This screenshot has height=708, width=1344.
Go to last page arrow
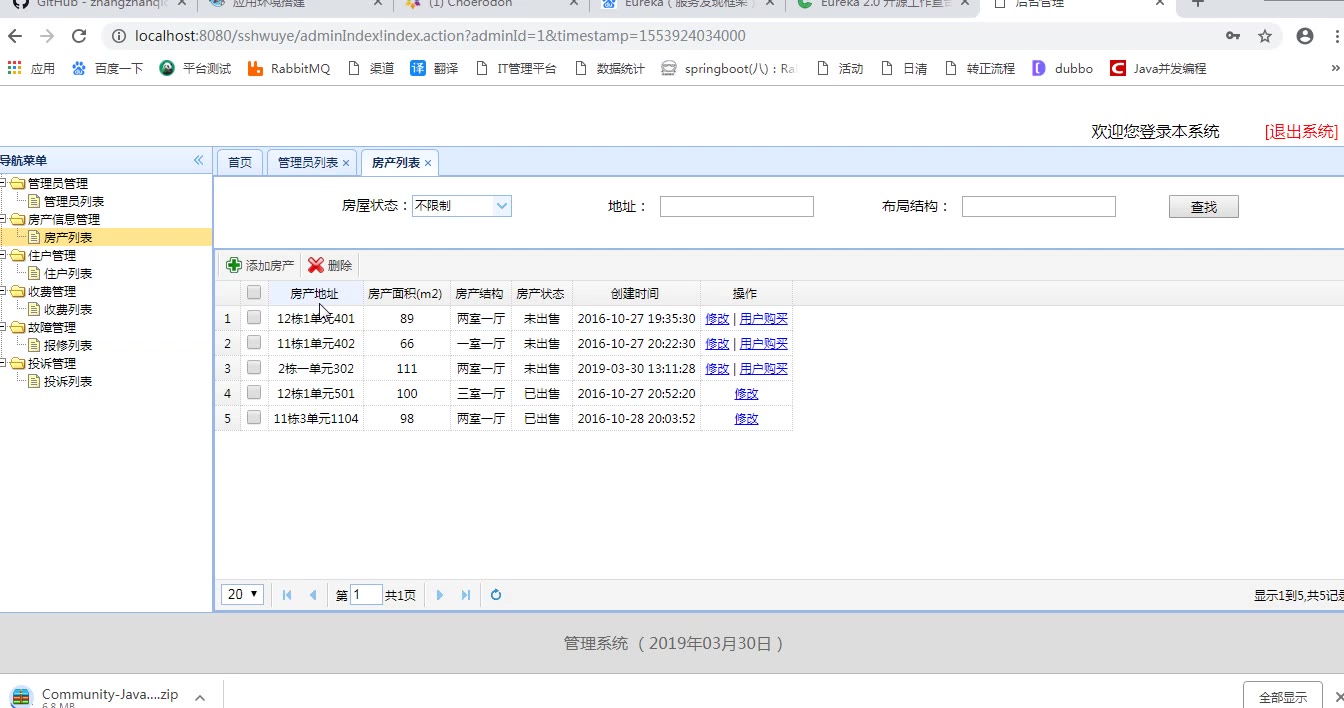[x=466, y=595]
